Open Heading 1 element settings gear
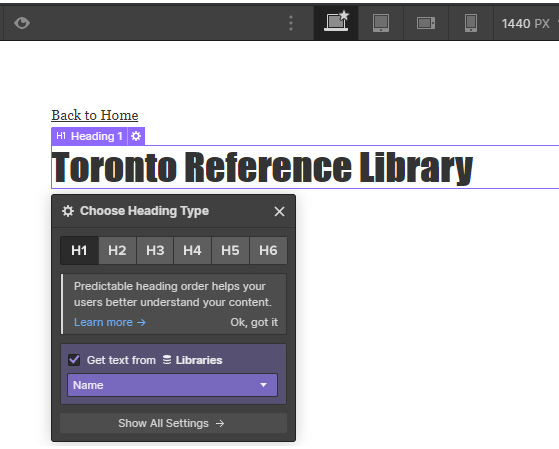Image resolution: width=559 pixels, height=449 pixels. pos(136,136)
